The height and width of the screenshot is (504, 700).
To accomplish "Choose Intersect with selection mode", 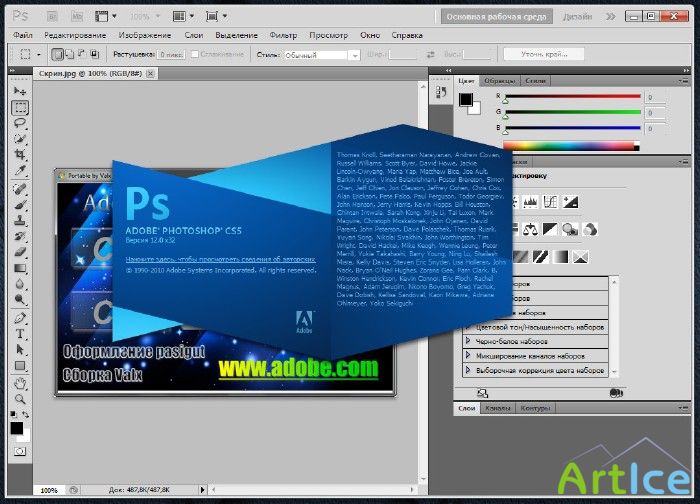I will pyautogui.click(x=94, y=54).
